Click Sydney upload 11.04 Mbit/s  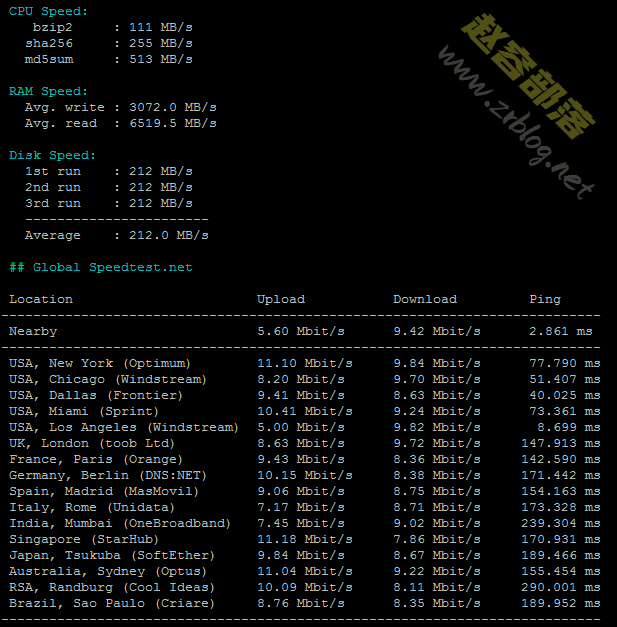(x=305, y=571)
